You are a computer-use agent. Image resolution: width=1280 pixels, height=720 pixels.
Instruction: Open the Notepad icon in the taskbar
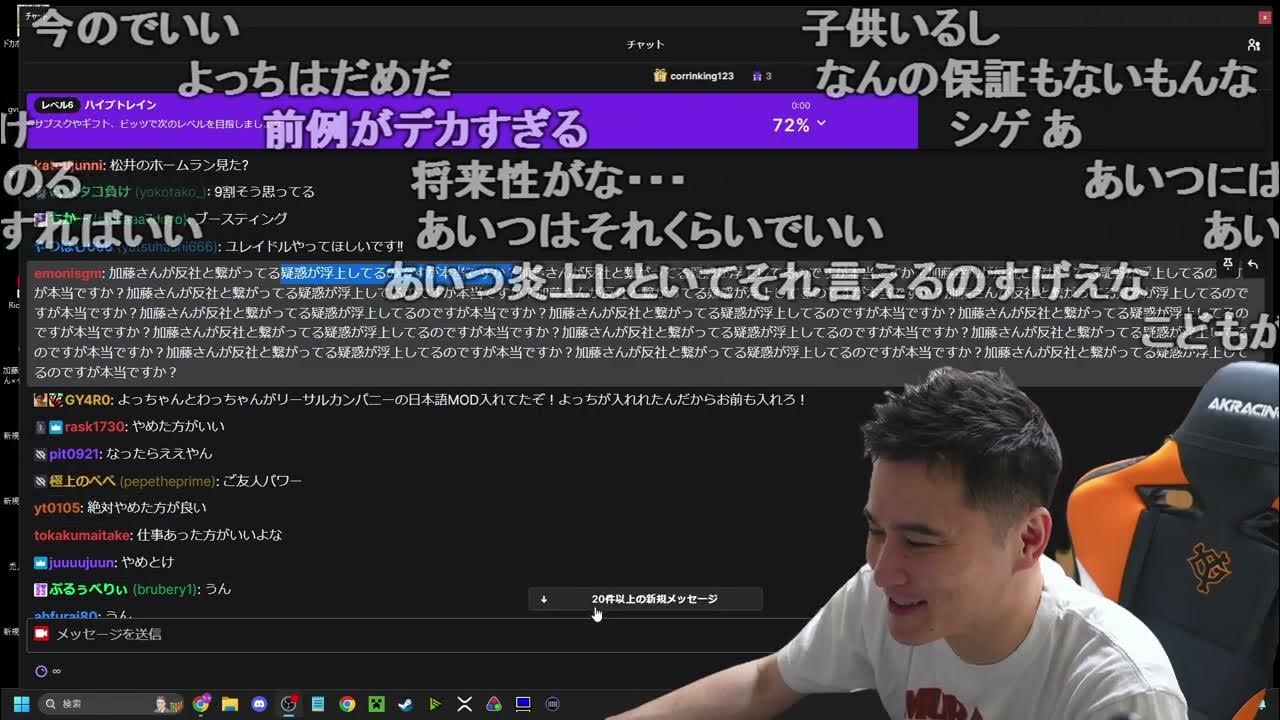(x=318, y=704)
